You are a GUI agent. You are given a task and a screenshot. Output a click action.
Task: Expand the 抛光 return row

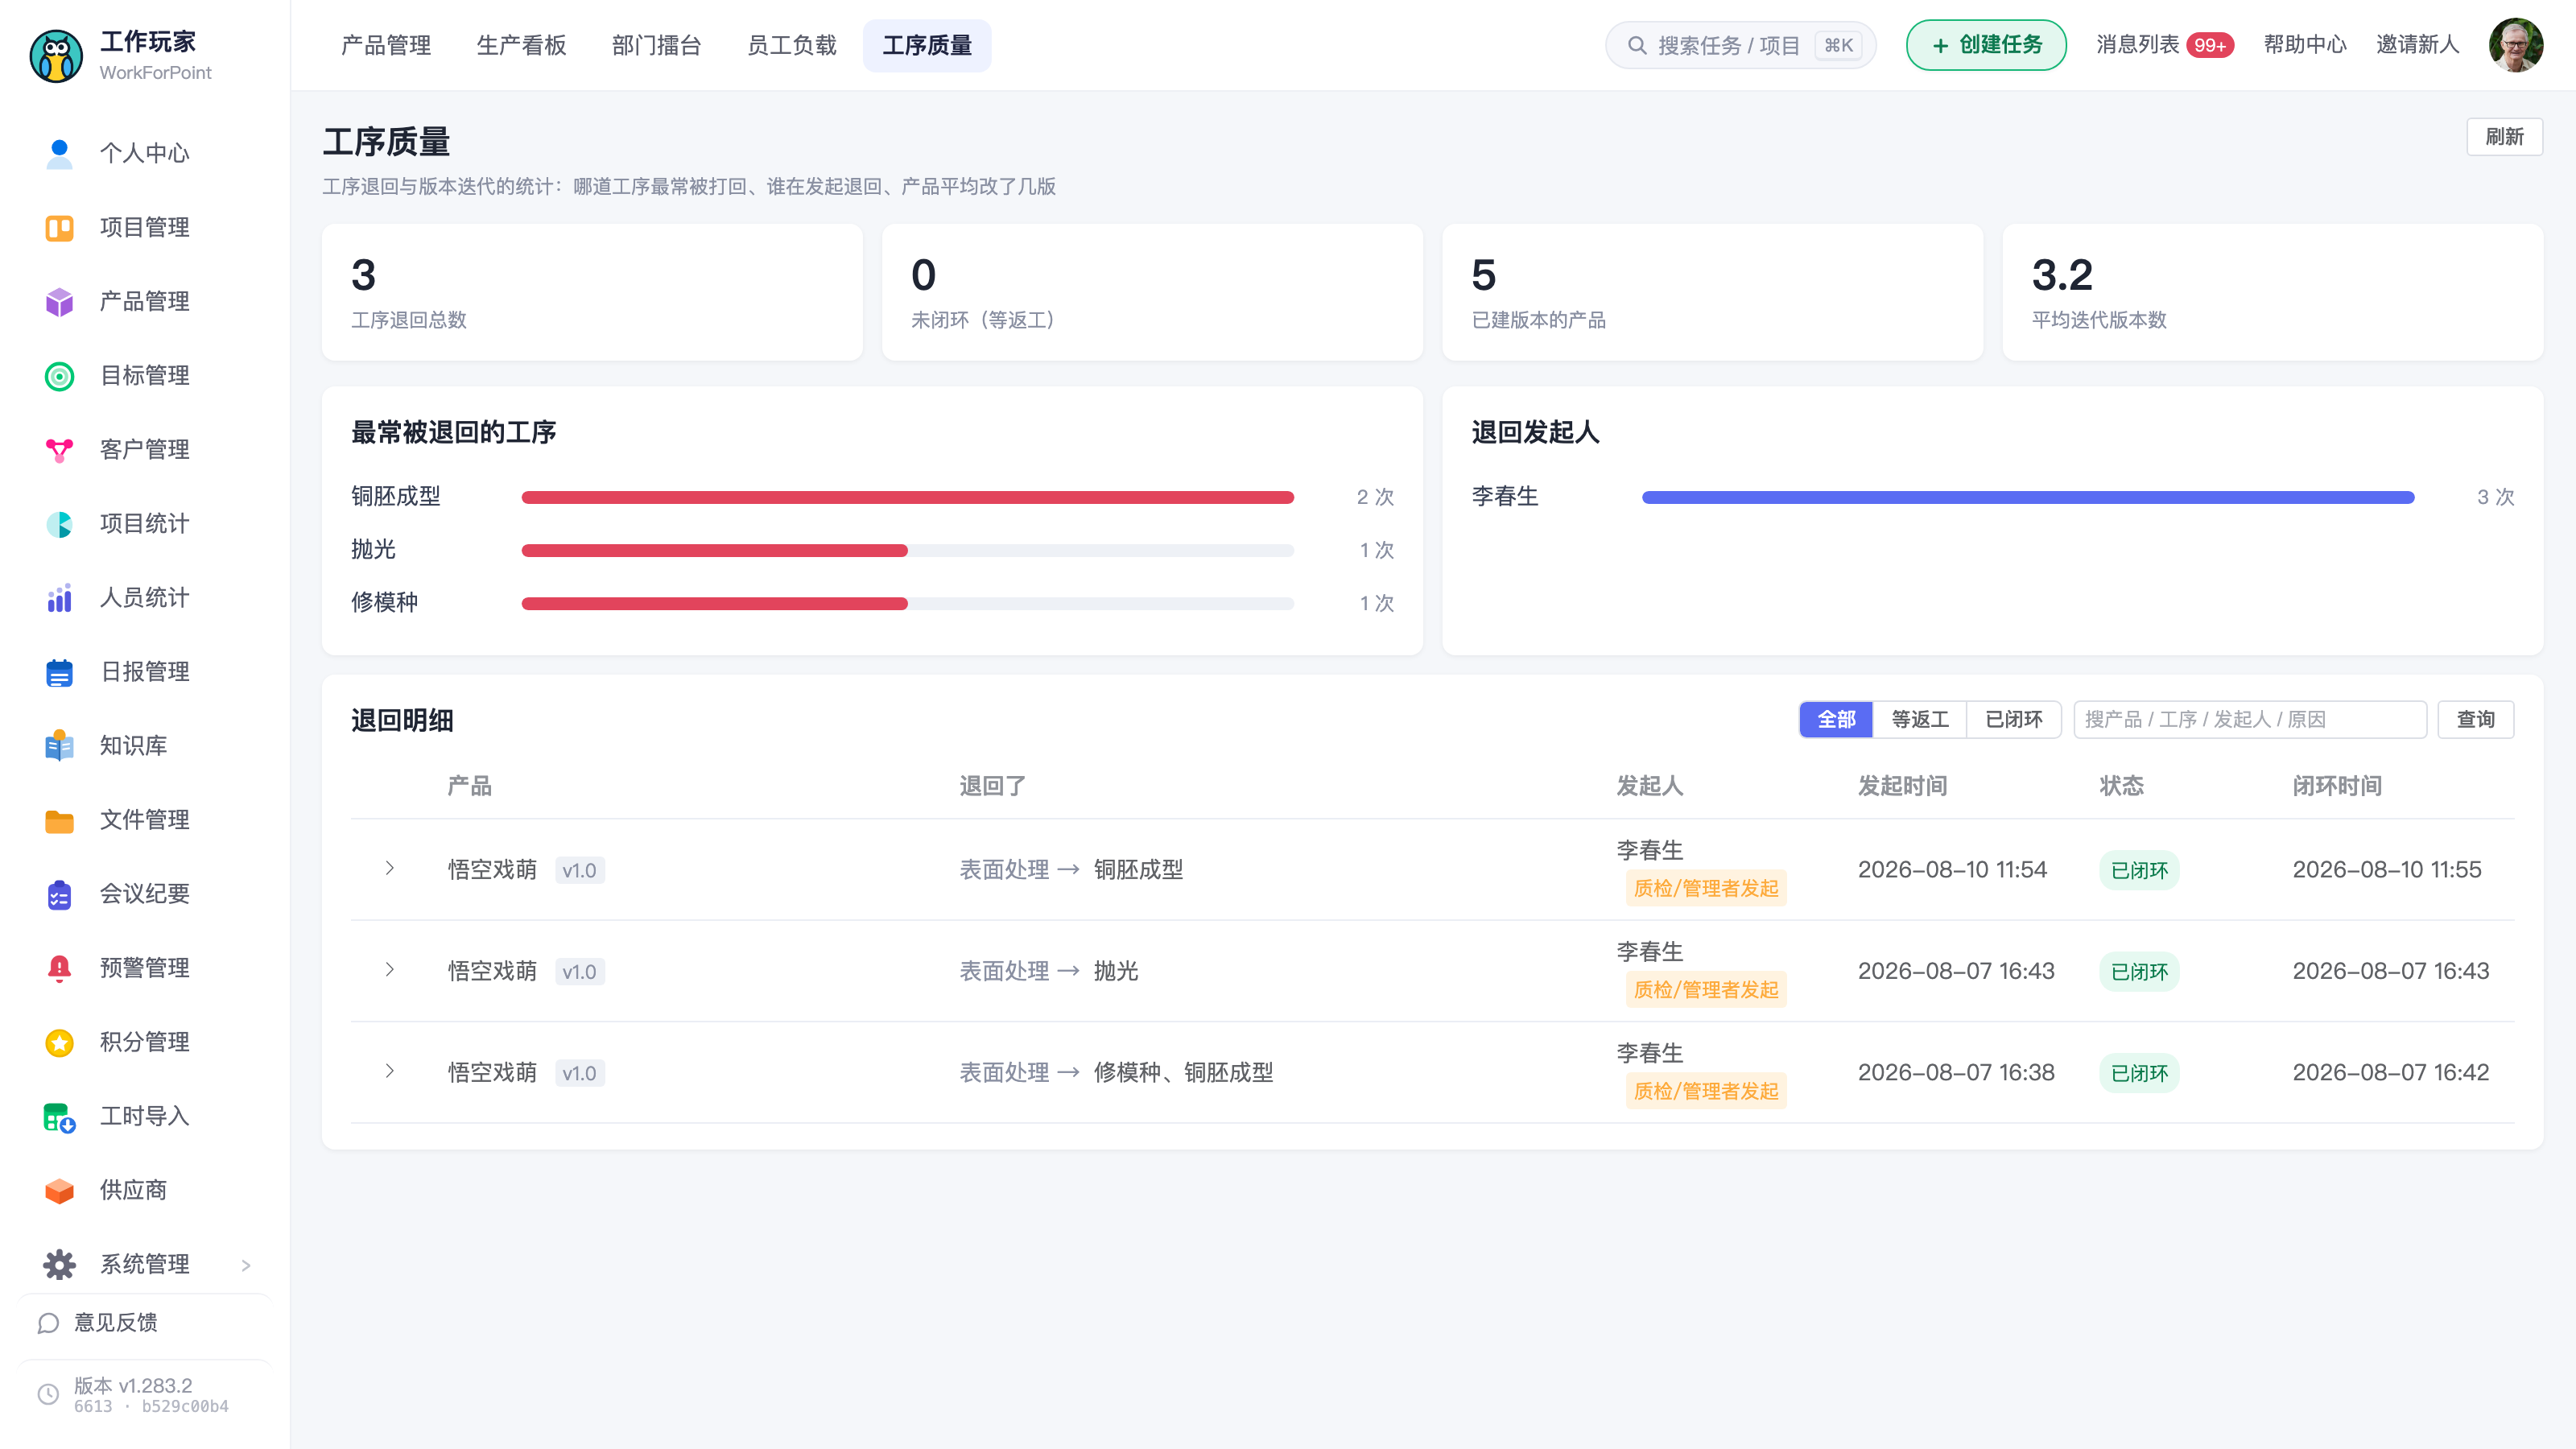tap(390, 969)
